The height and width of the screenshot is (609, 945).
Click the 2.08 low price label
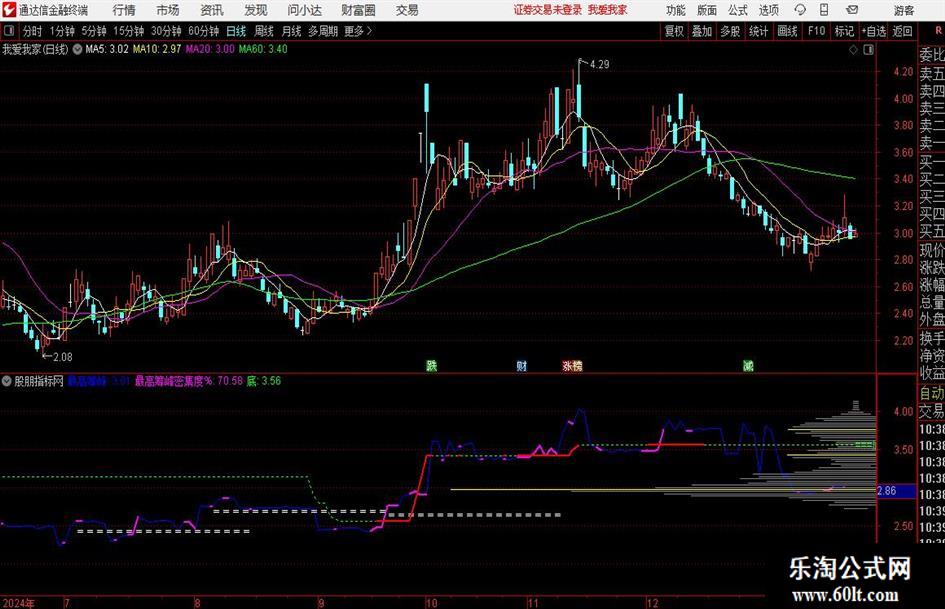click(x=63, y=357)
